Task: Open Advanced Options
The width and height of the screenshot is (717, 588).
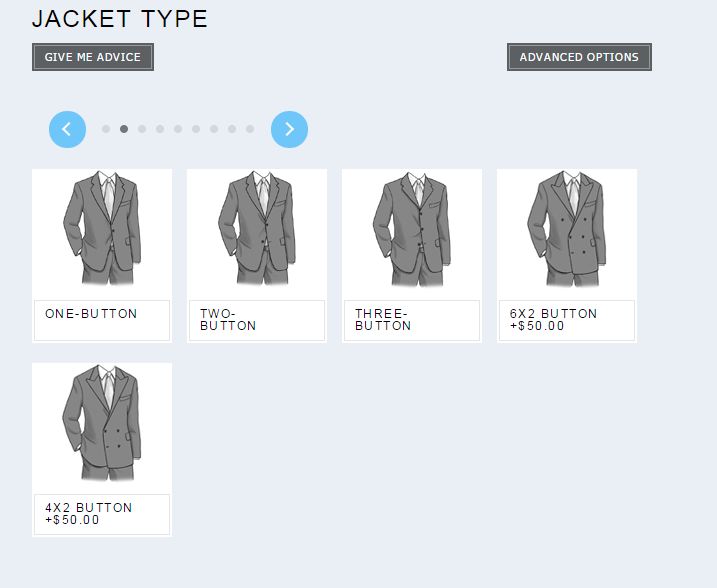Action: pos(579,57)
